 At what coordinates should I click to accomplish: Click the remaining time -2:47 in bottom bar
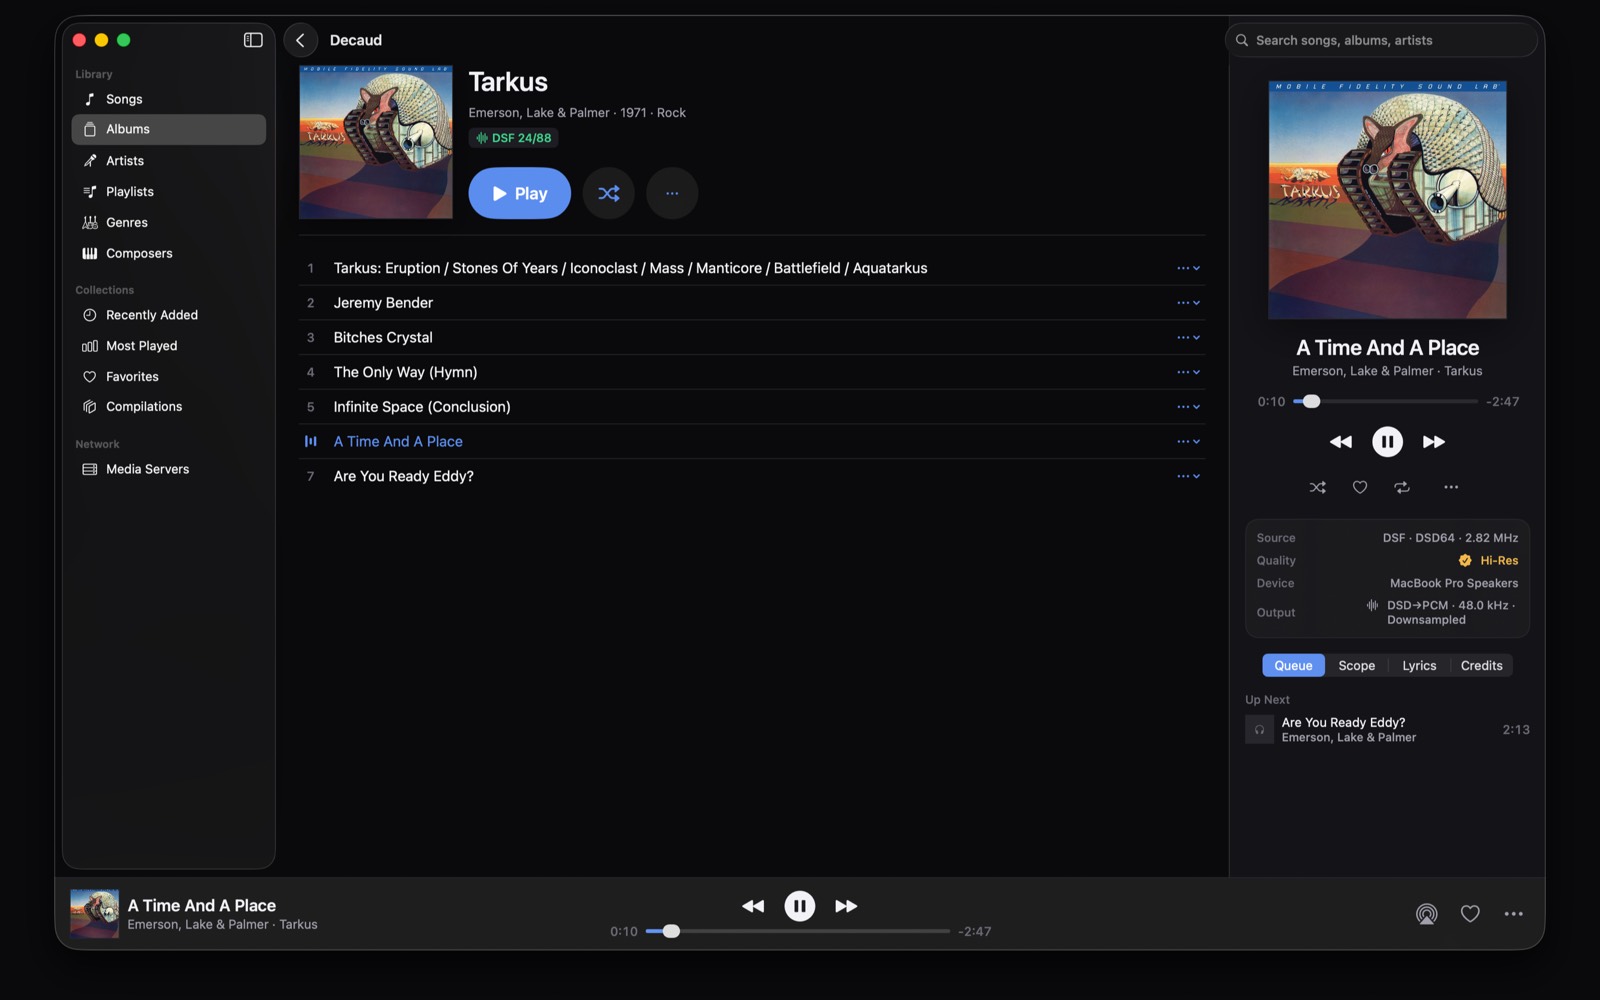pos(975,931)
